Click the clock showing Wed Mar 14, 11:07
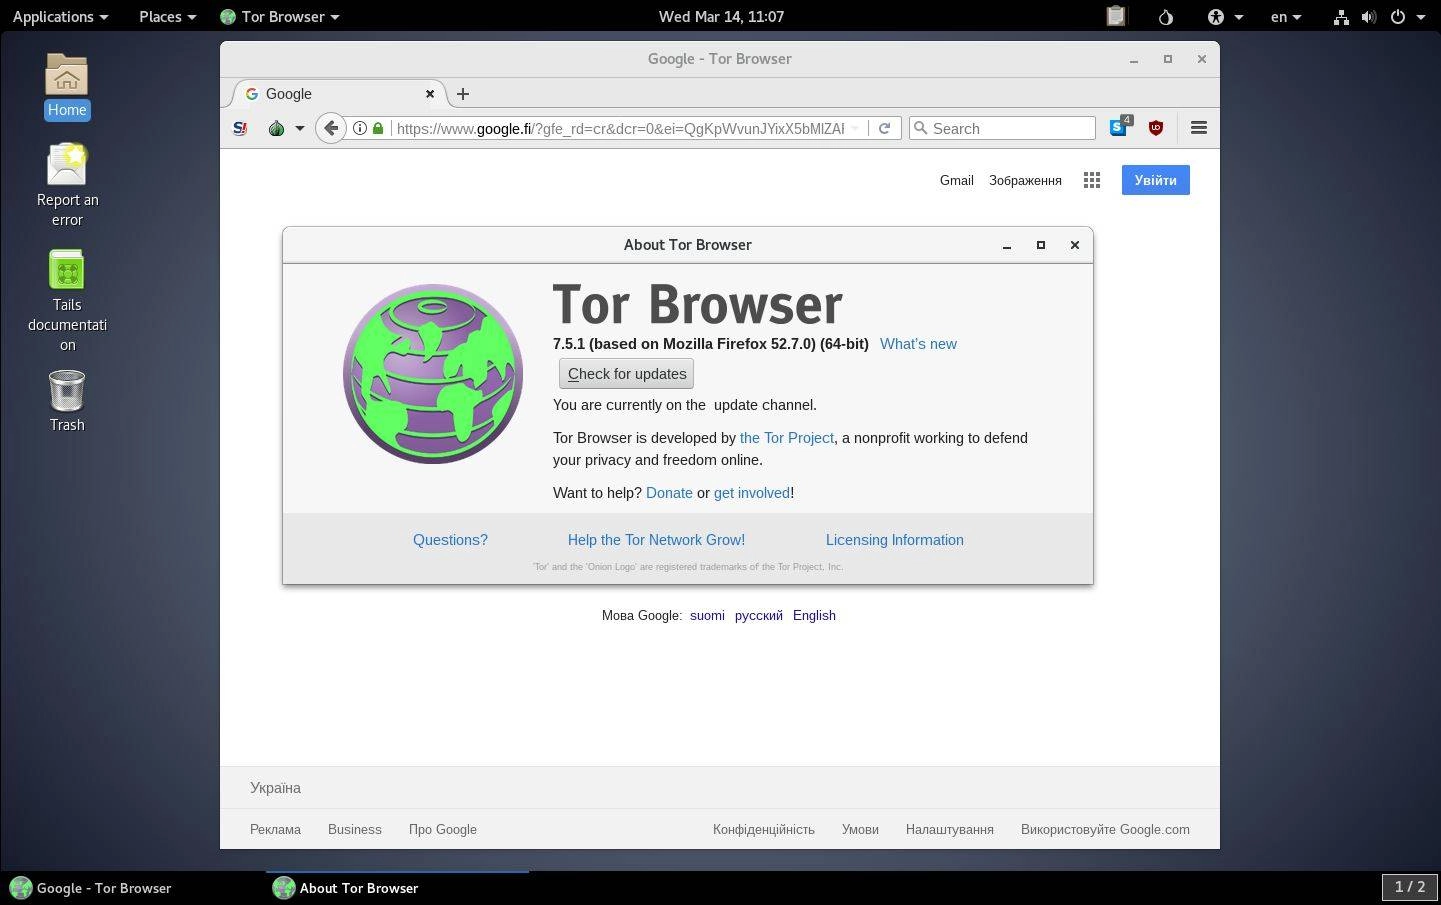 (x=721, y=16)
